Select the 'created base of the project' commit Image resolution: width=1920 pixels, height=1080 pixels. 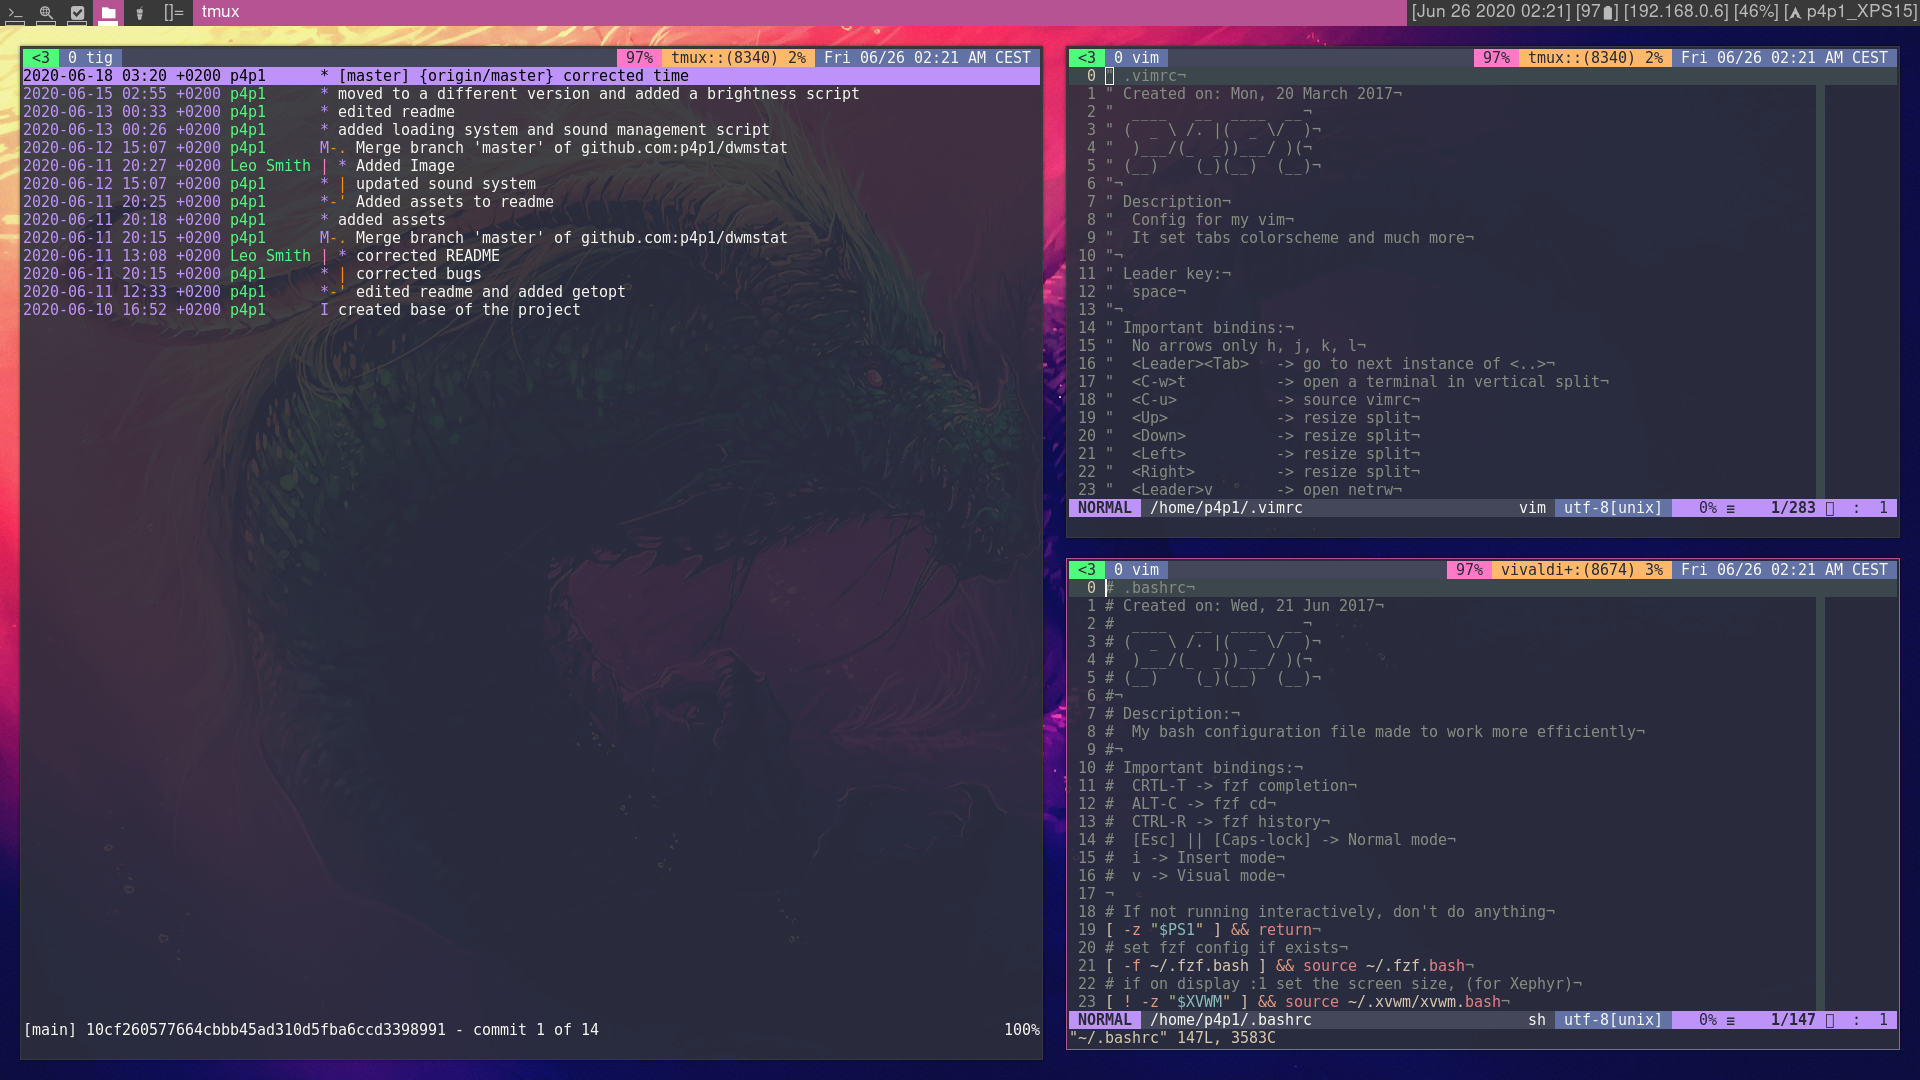[458, 310]
